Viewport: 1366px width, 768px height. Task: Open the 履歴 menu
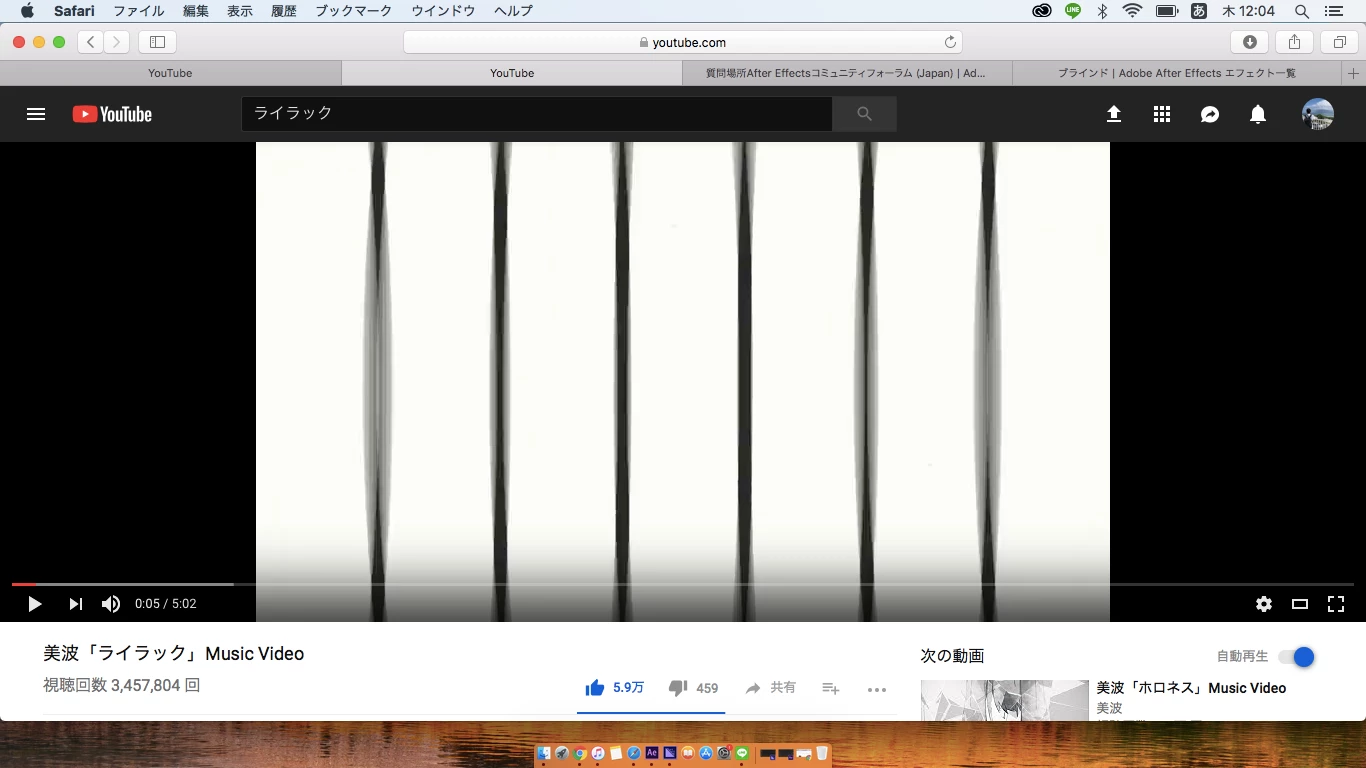coord(284,11)
